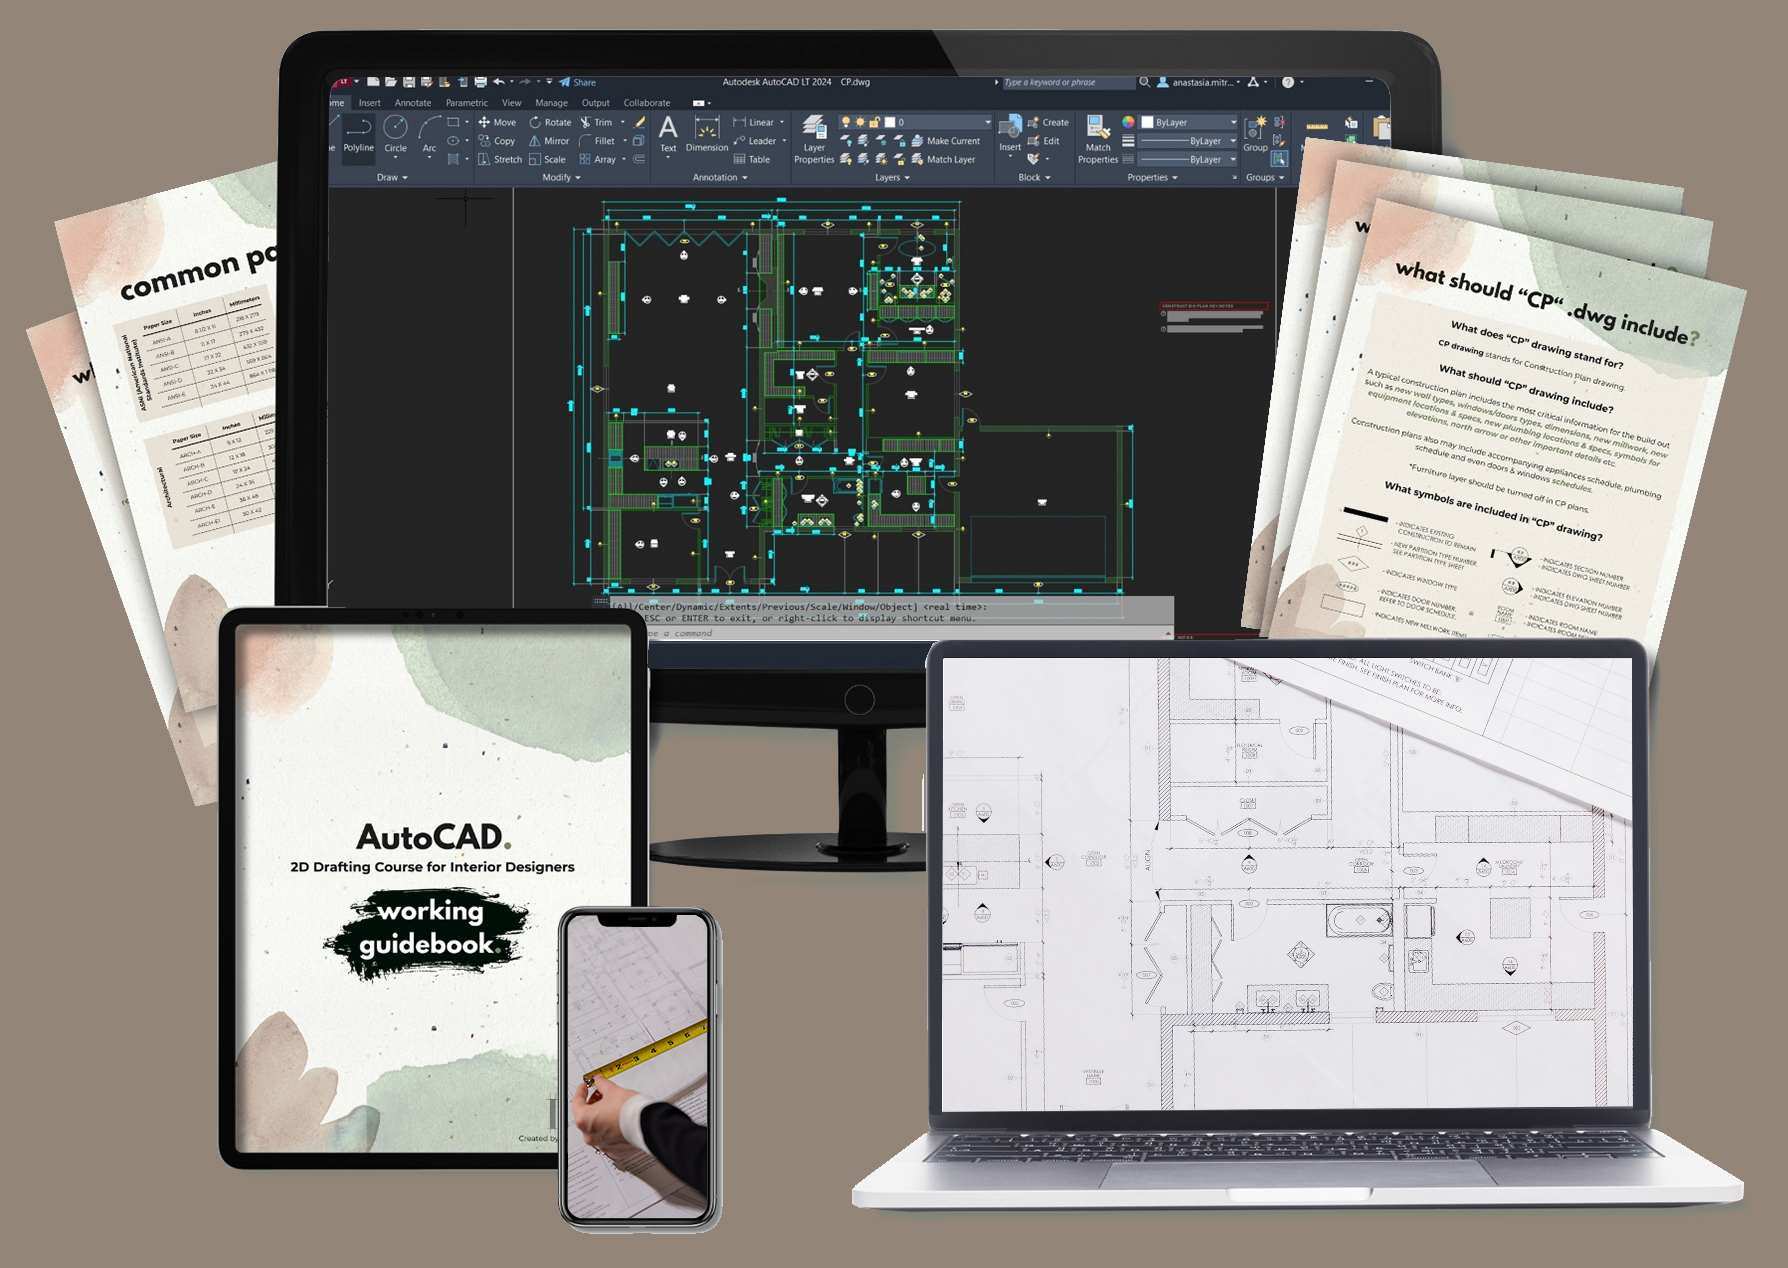Click the Dimension tool

[707, 134]
